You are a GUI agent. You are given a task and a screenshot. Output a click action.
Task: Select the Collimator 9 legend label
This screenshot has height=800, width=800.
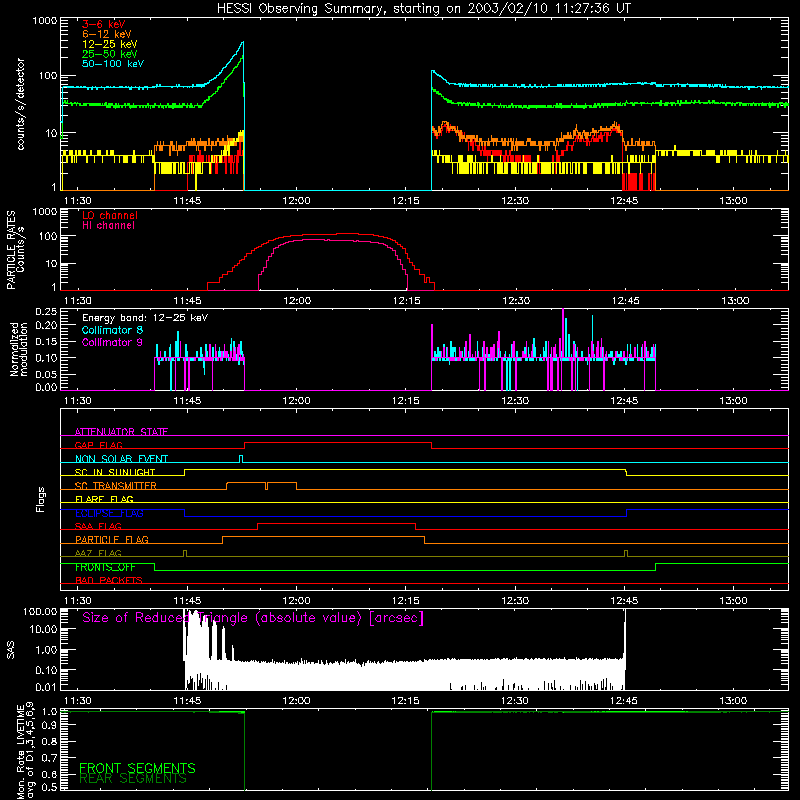coord(112,342)
